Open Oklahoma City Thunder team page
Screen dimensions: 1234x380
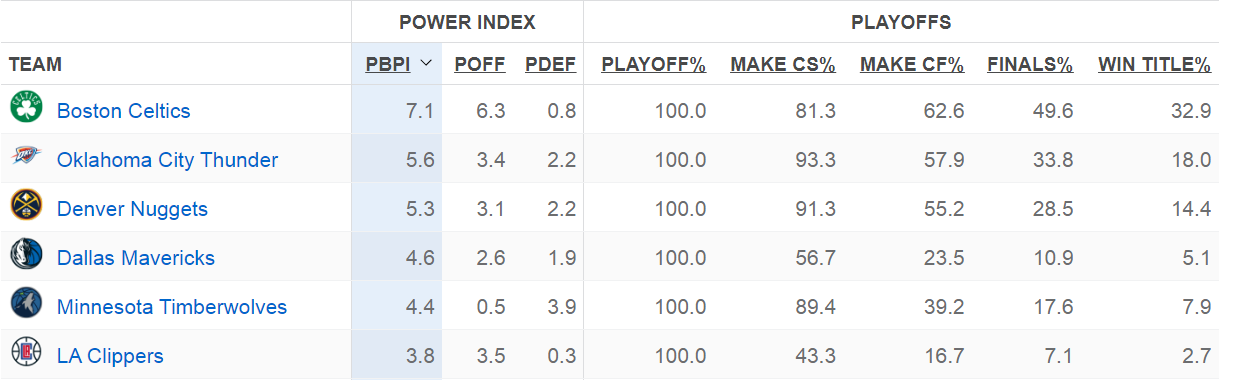[x=168, y=160]
